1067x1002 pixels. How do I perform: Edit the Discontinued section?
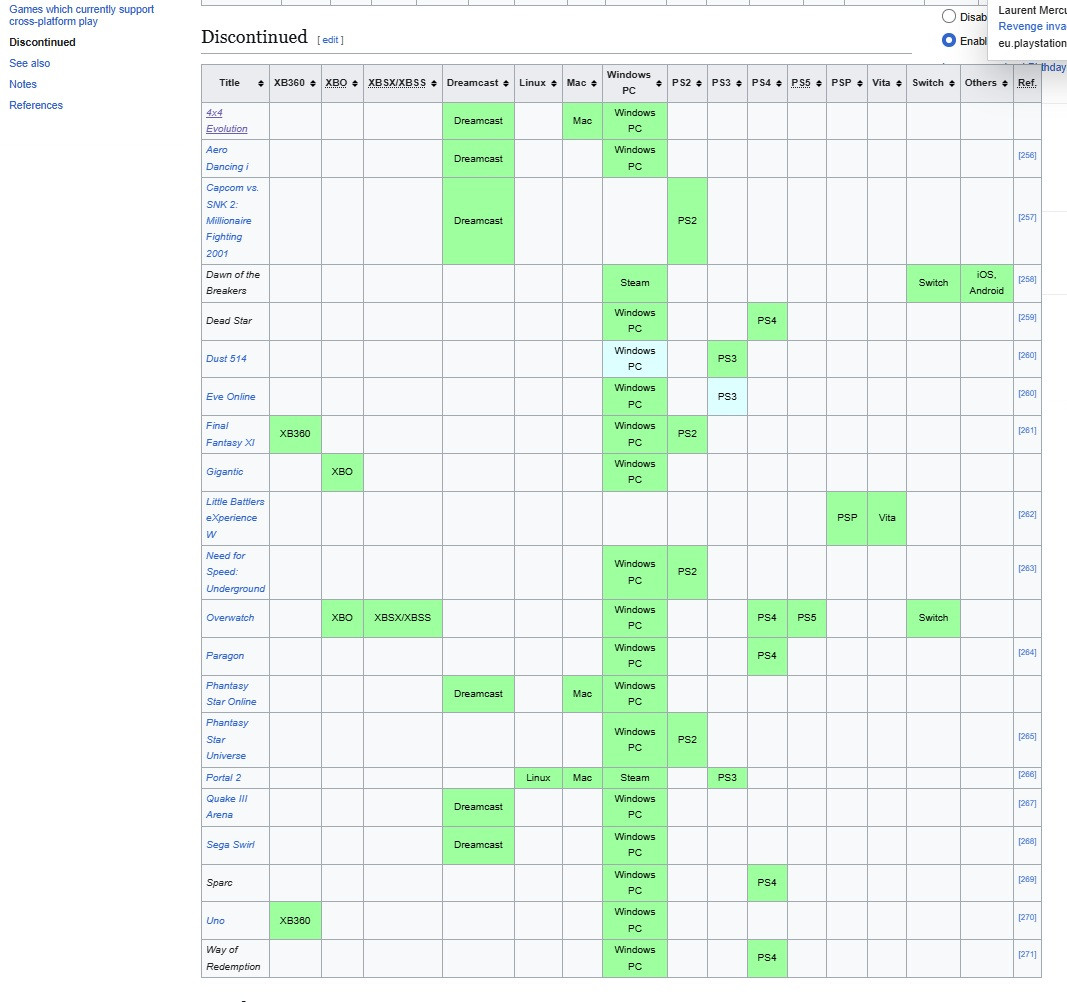(330, 40)
